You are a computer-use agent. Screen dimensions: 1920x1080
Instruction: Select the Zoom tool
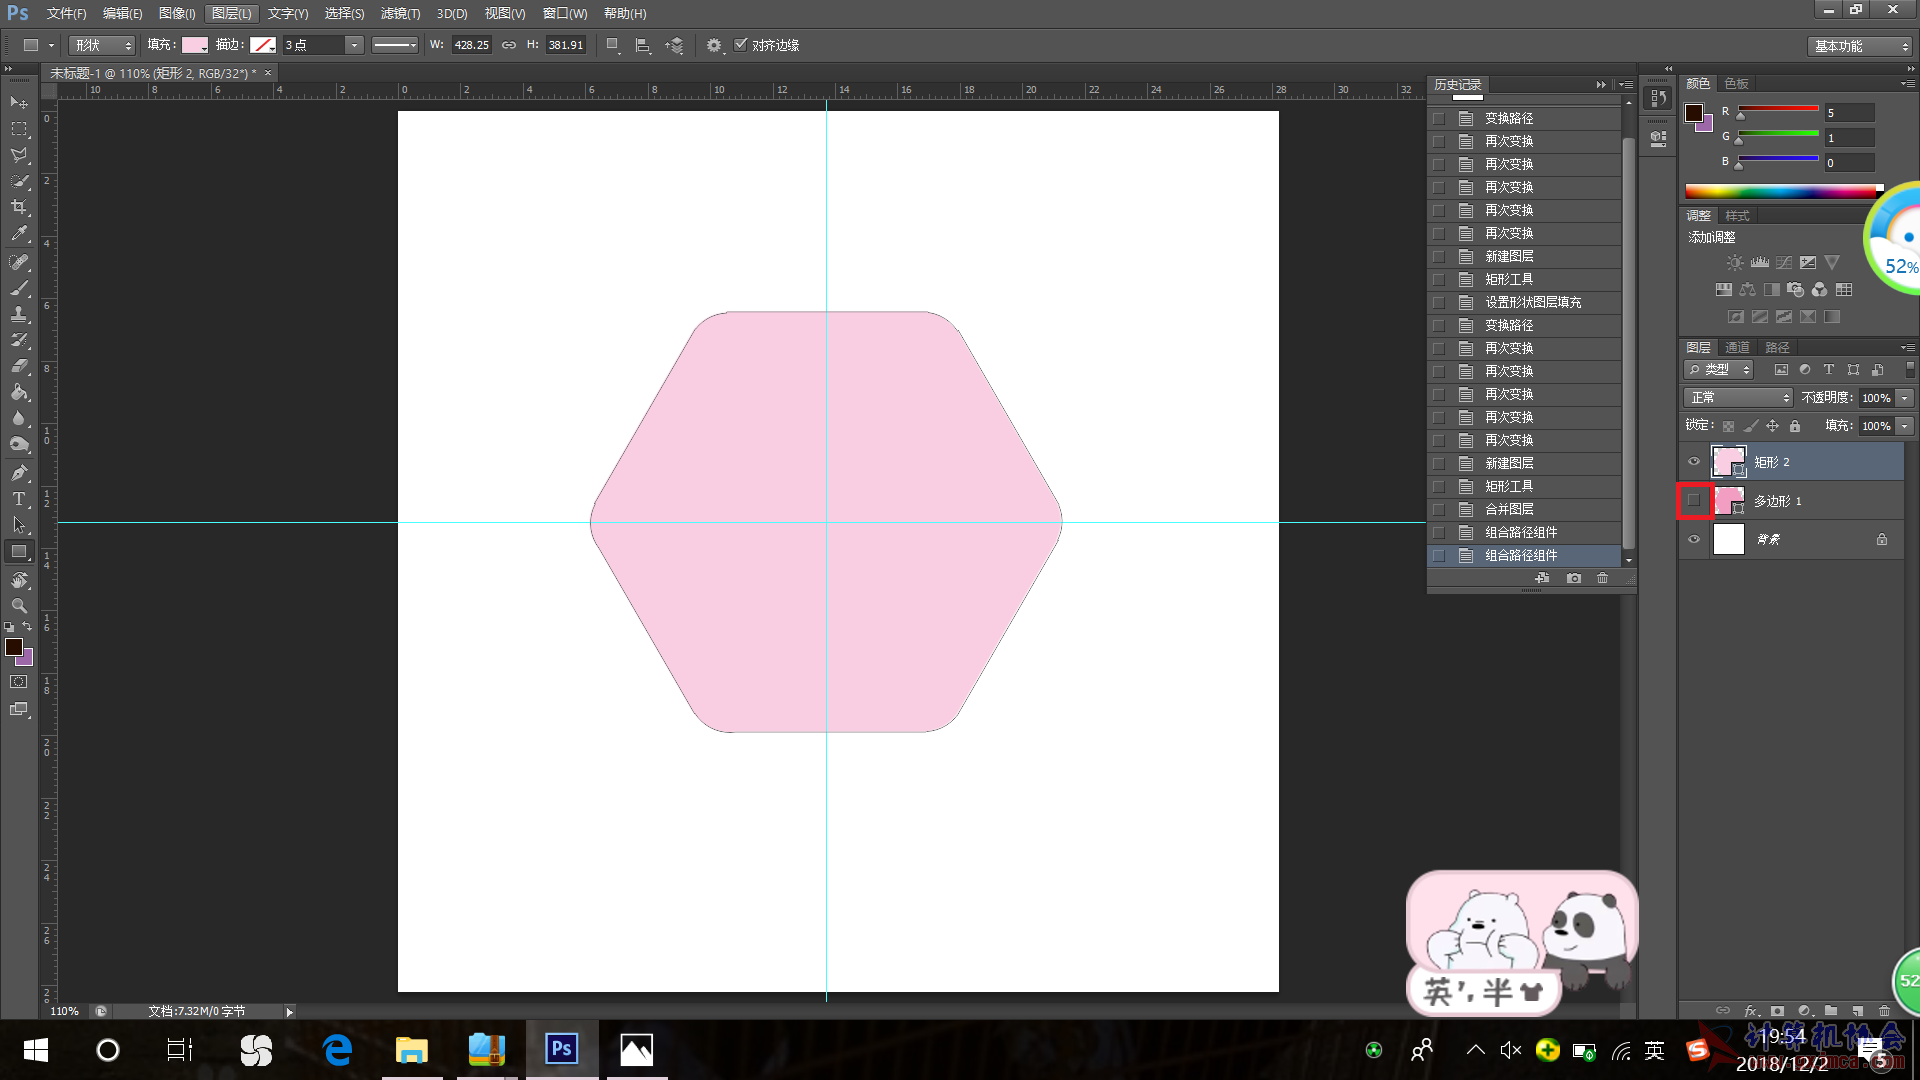click(x=19, y=606)
